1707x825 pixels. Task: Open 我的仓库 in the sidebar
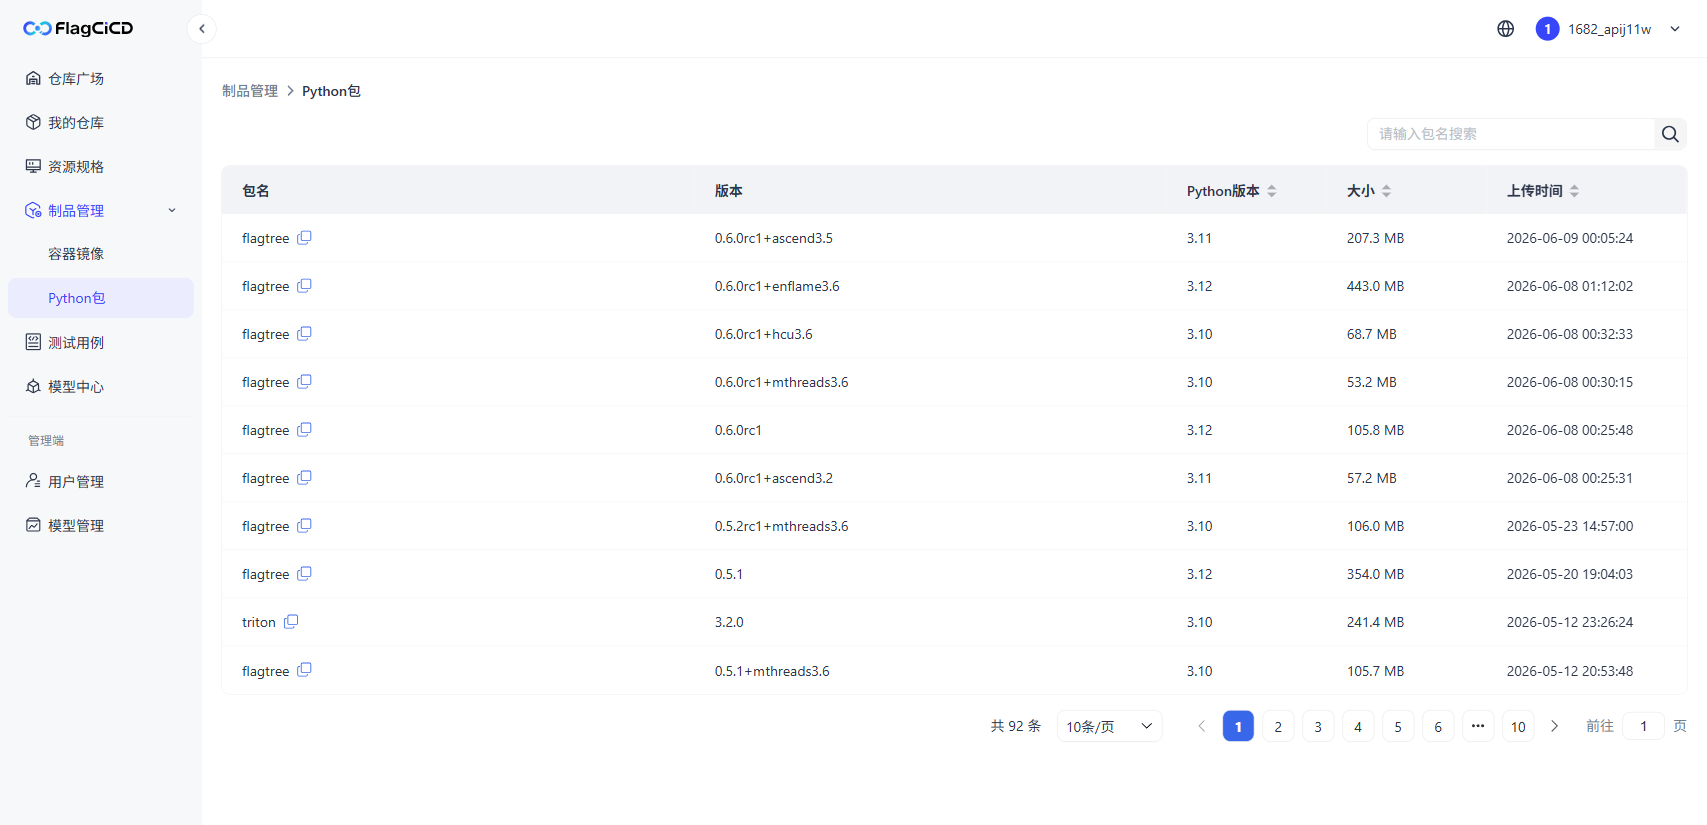click(101, 122)
